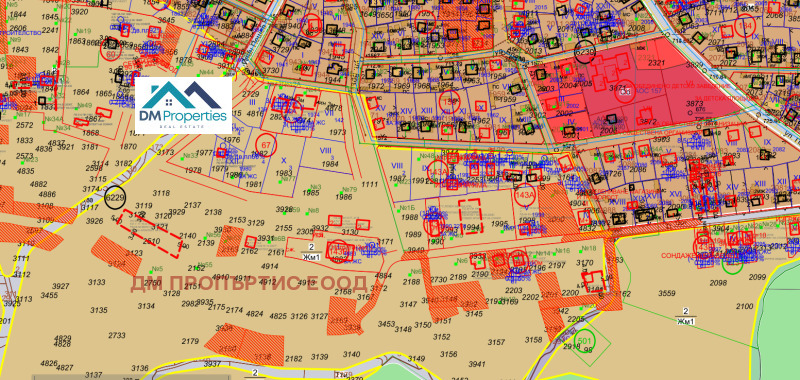Click parcel number 2137
The height and width of the screenshot is (380, 800).
[193, 205]
